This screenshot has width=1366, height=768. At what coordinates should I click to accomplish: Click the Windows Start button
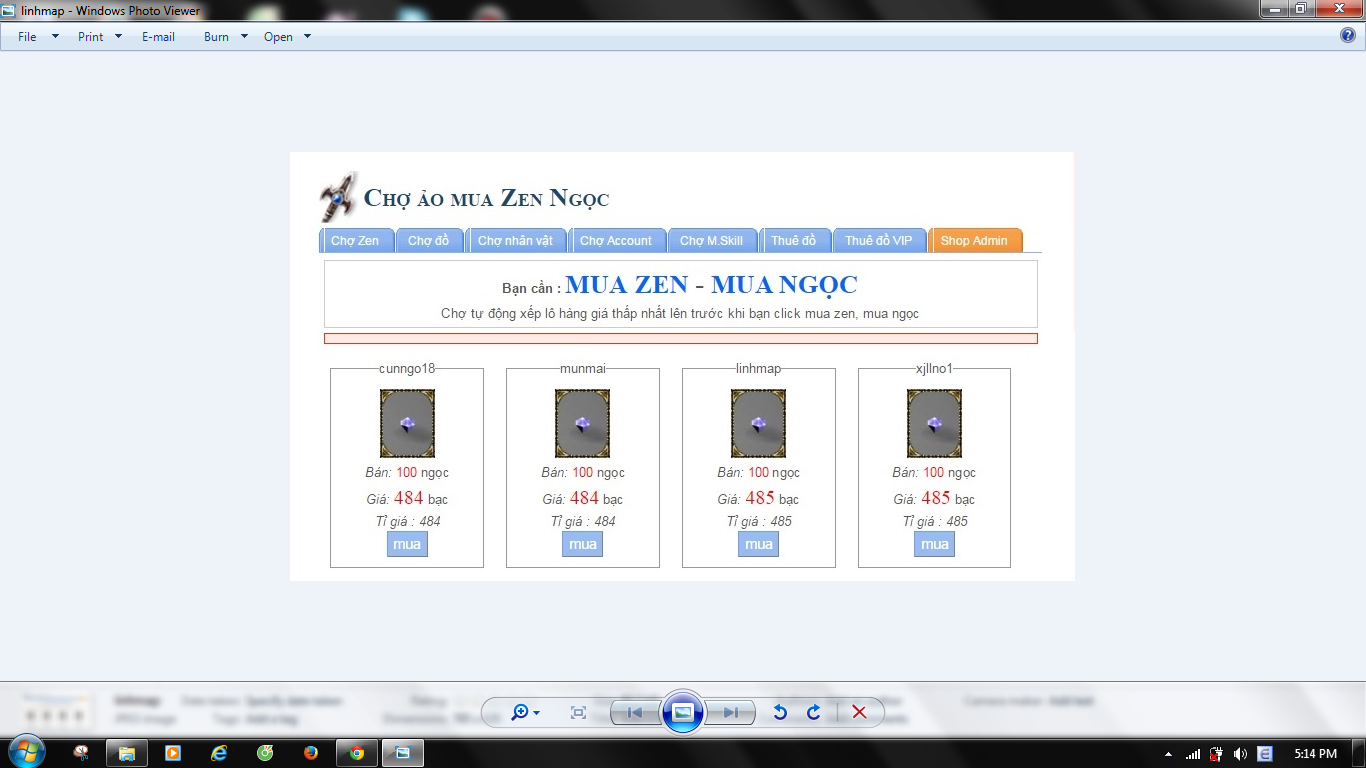[x=26, y=752]
